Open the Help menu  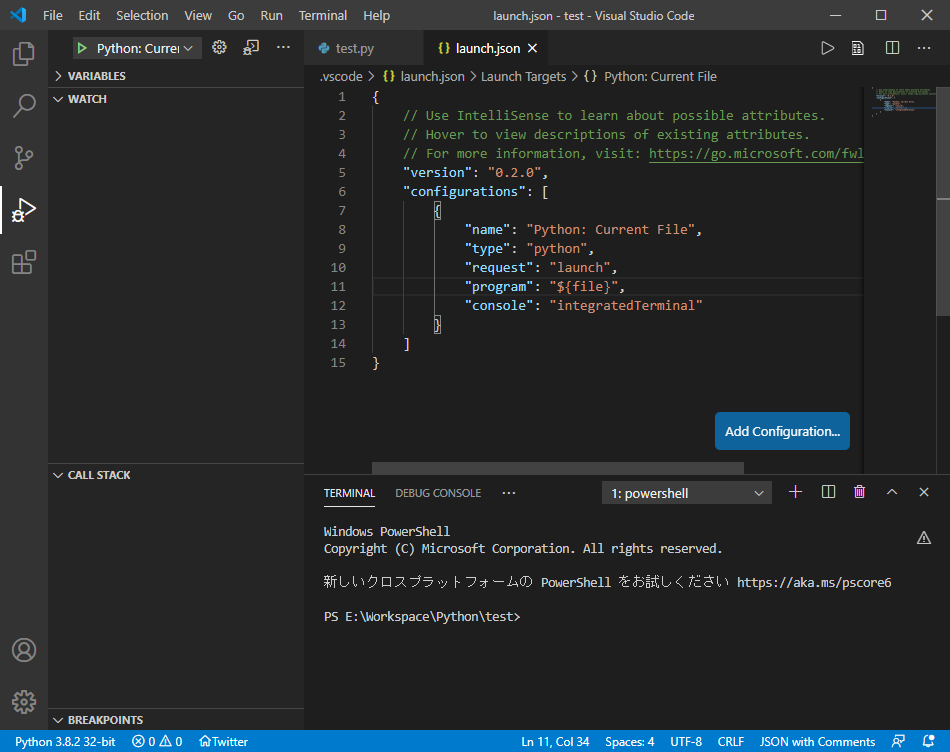(x=376, y=15)
